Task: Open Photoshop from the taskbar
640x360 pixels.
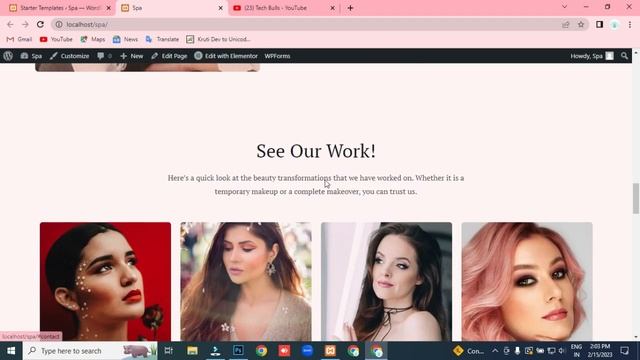Action: [238, 351]
